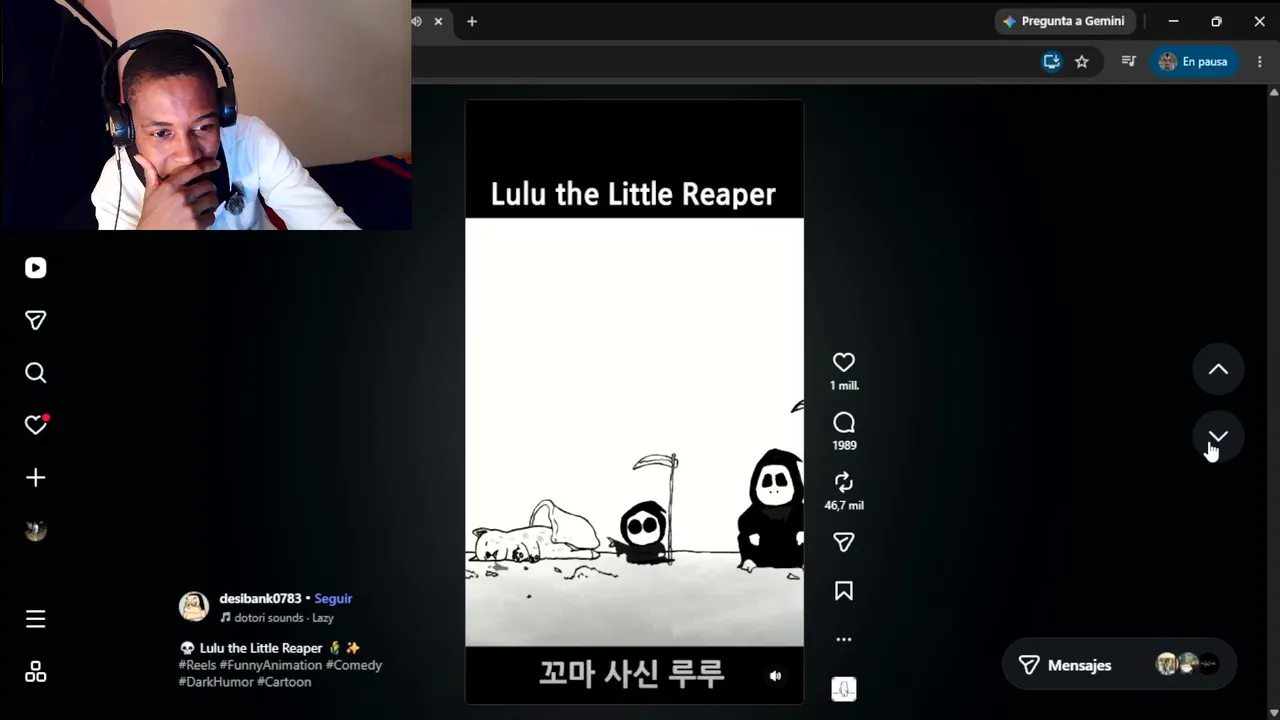Open the Meta apps grid icon

click(36, 672)
